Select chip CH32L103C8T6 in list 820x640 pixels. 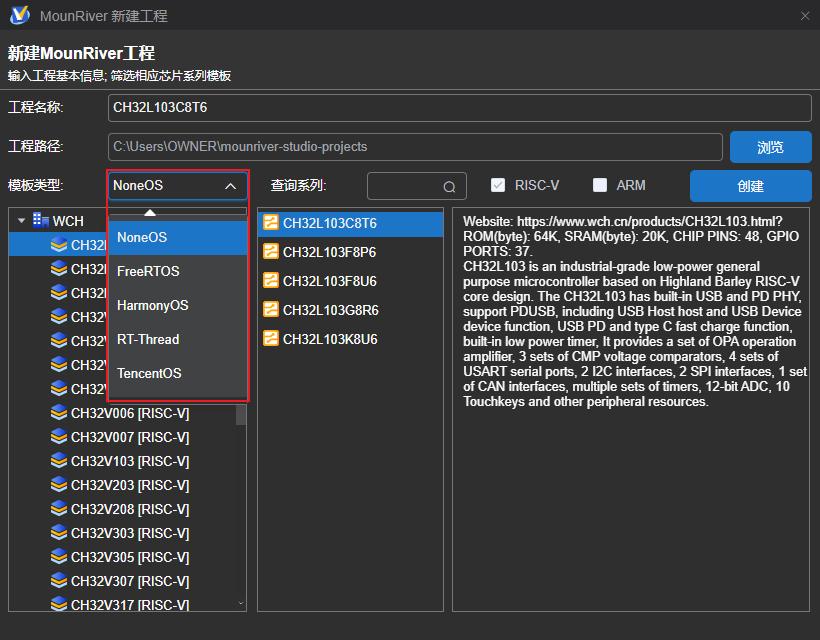tap(350, 223)
